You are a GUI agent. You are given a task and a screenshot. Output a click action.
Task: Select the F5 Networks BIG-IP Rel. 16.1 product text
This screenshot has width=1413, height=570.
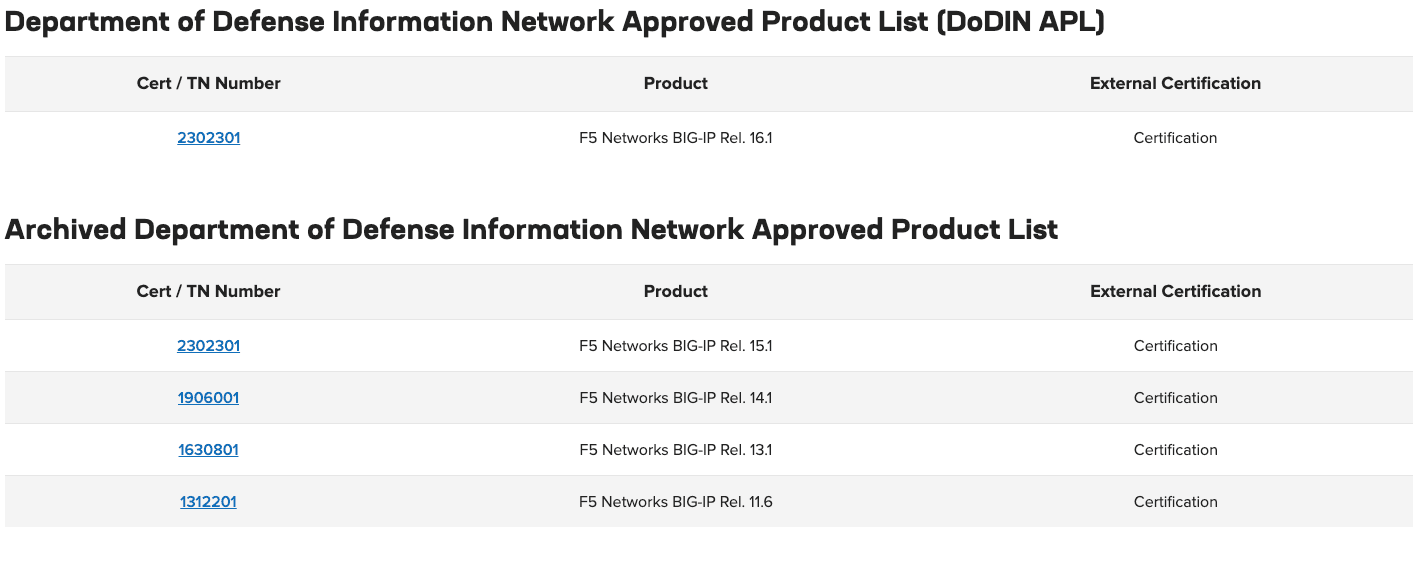675,138
